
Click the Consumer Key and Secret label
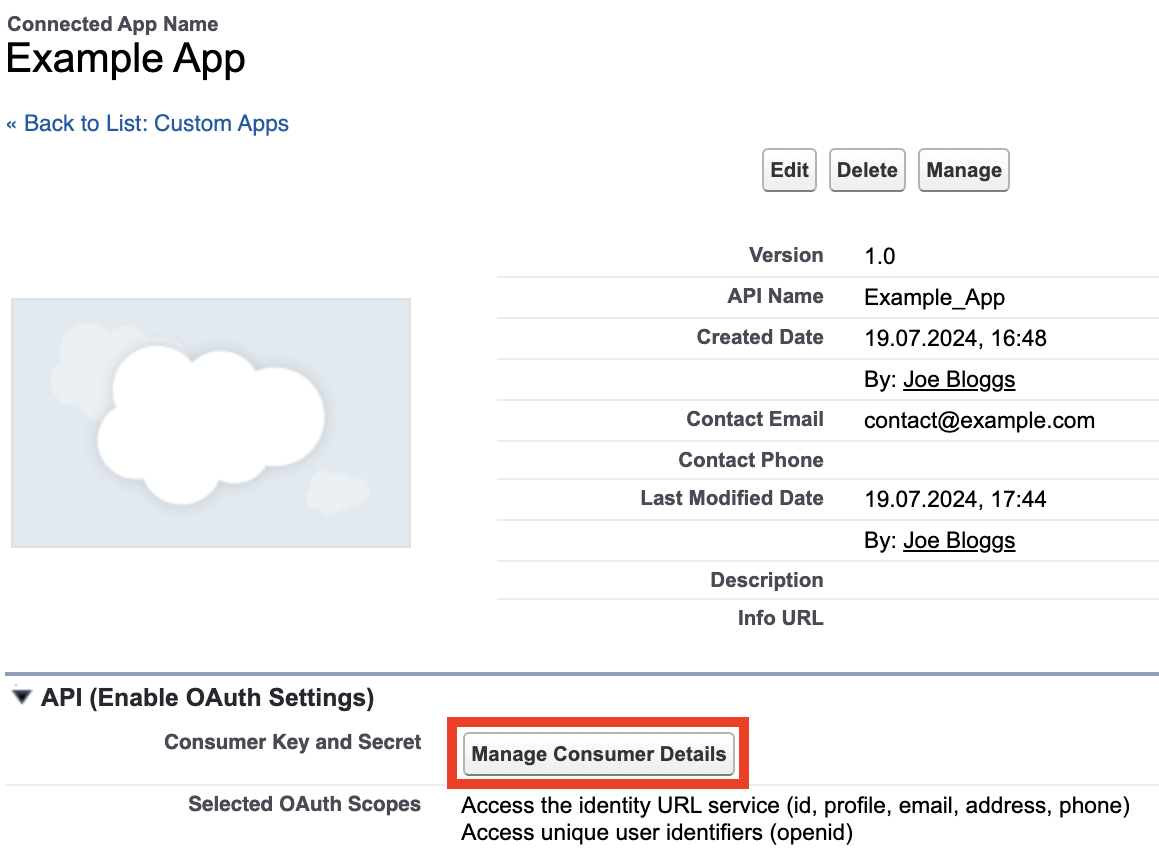coord(291,742)
